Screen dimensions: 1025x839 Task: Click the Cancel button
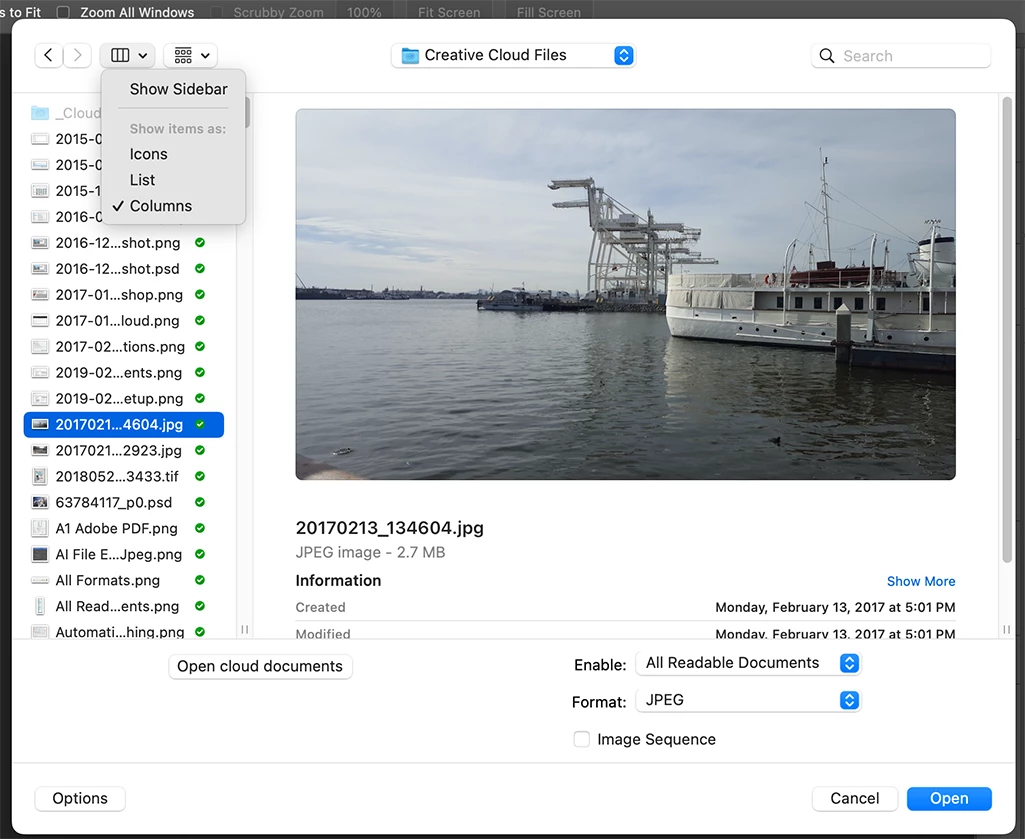(854, 798)
